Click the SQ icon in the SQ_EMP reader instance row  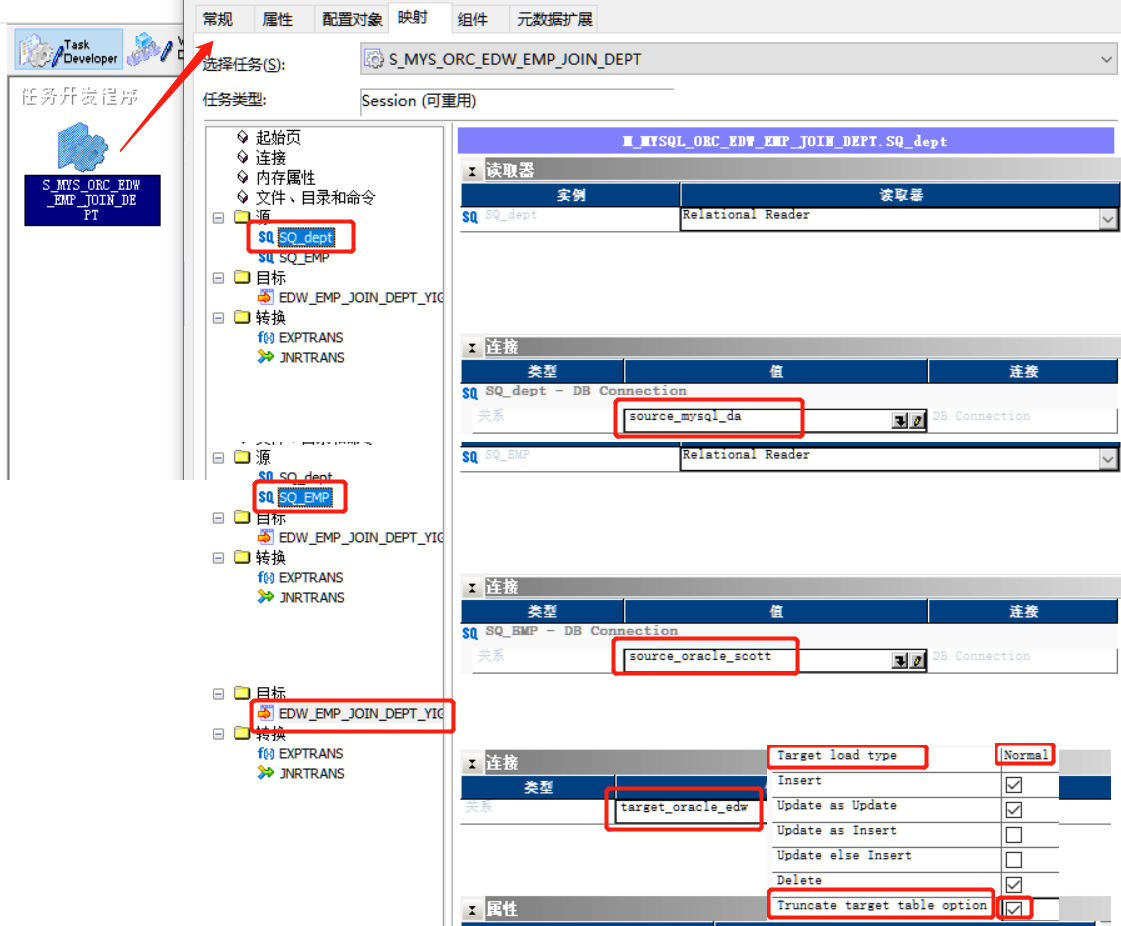point(470,457)
